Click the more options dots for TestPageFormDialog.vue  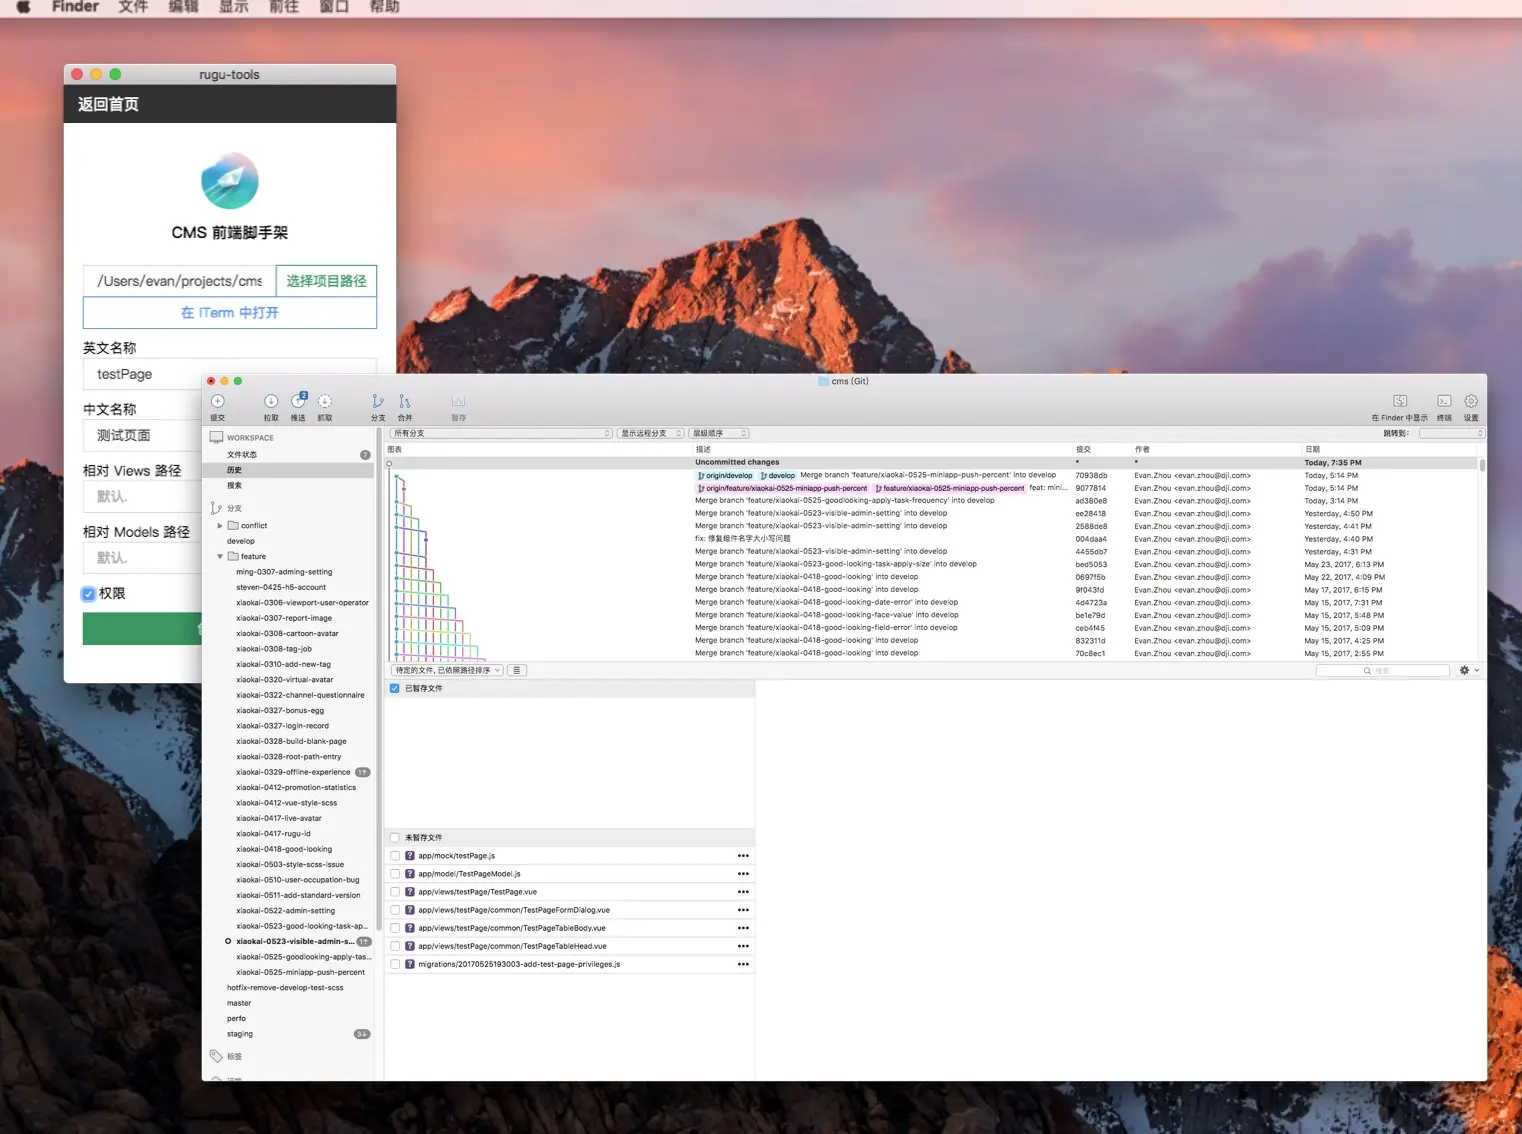pyautogui.click(x=743, y=910)
